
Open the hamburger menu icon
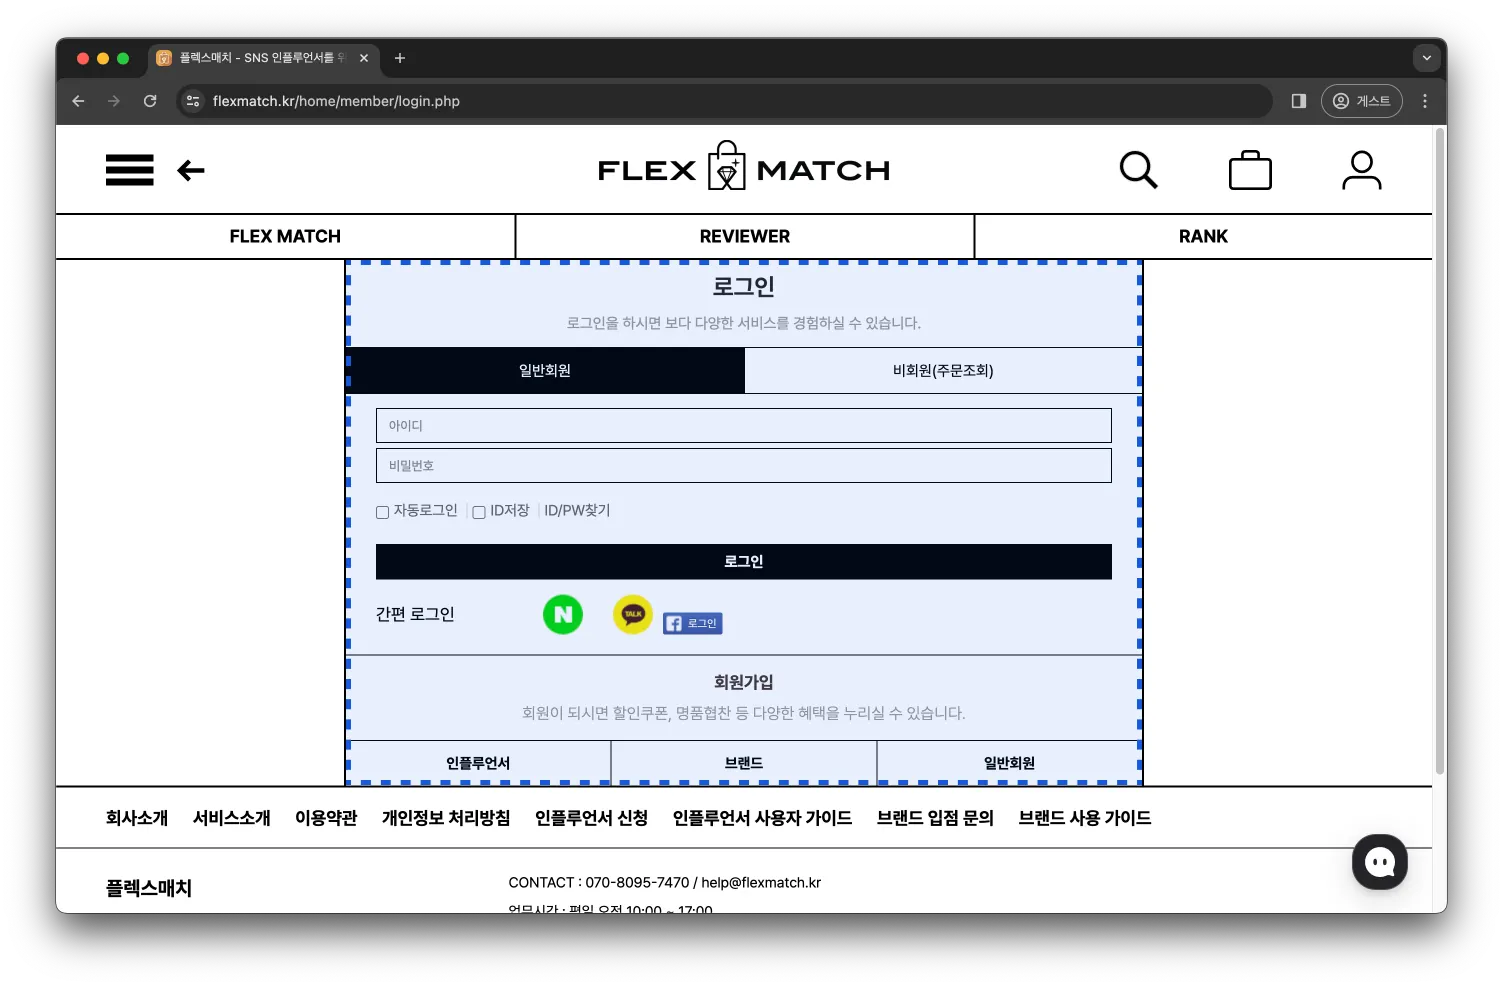tap(130, 170)
